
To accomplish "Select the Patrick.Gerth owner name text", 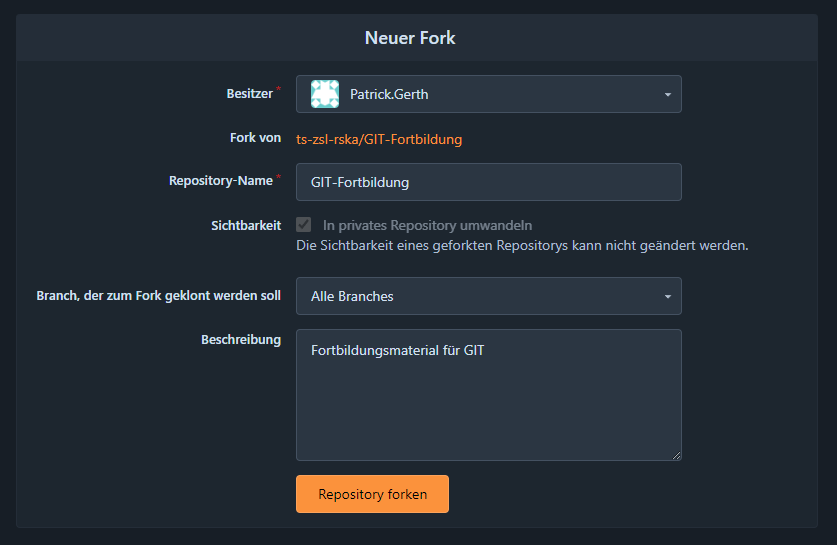I will [x=389, y=95].
